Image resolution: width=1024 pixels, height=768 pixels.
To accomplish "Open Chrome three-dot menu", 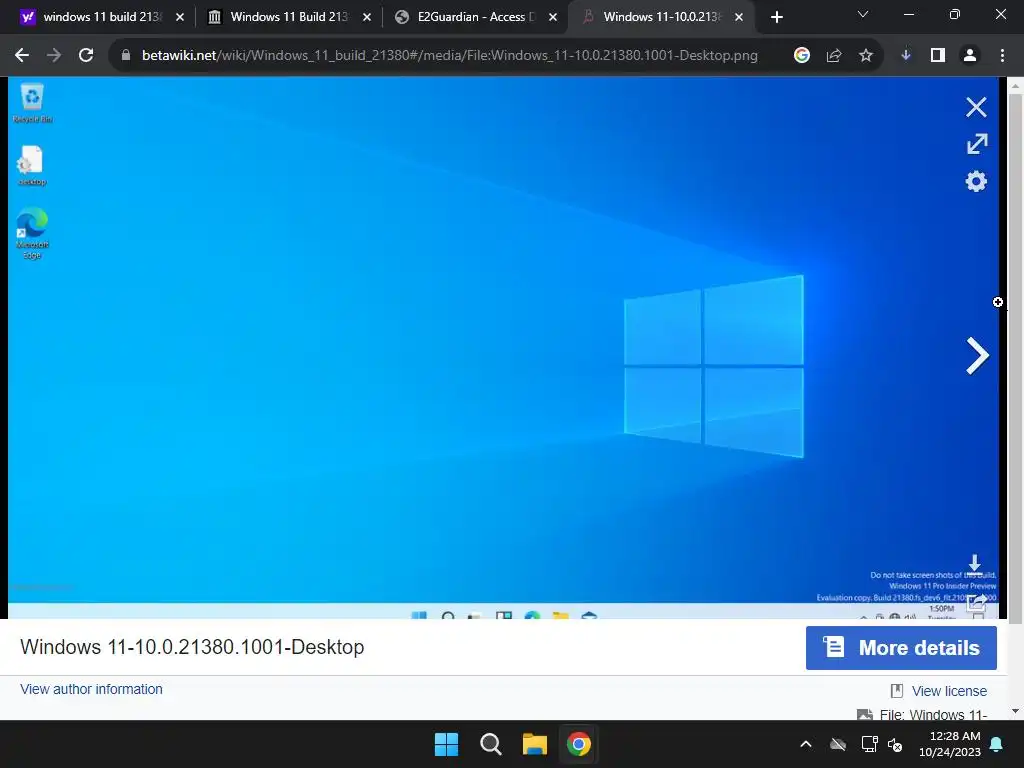I will 1002,56.
